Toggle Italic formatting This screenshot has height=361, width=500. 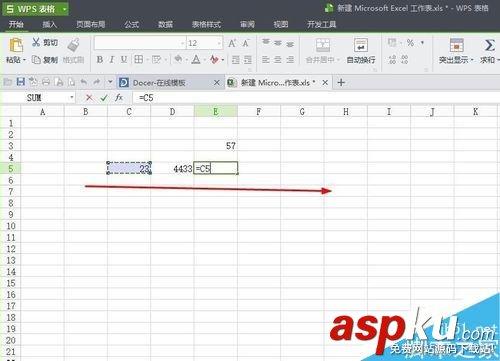pos(112,60)
